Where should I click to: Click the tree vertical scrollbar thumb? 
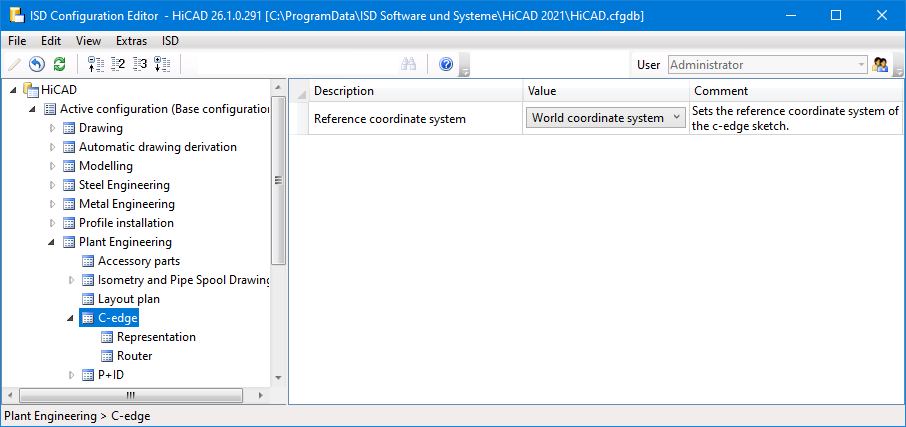[278, 180]
